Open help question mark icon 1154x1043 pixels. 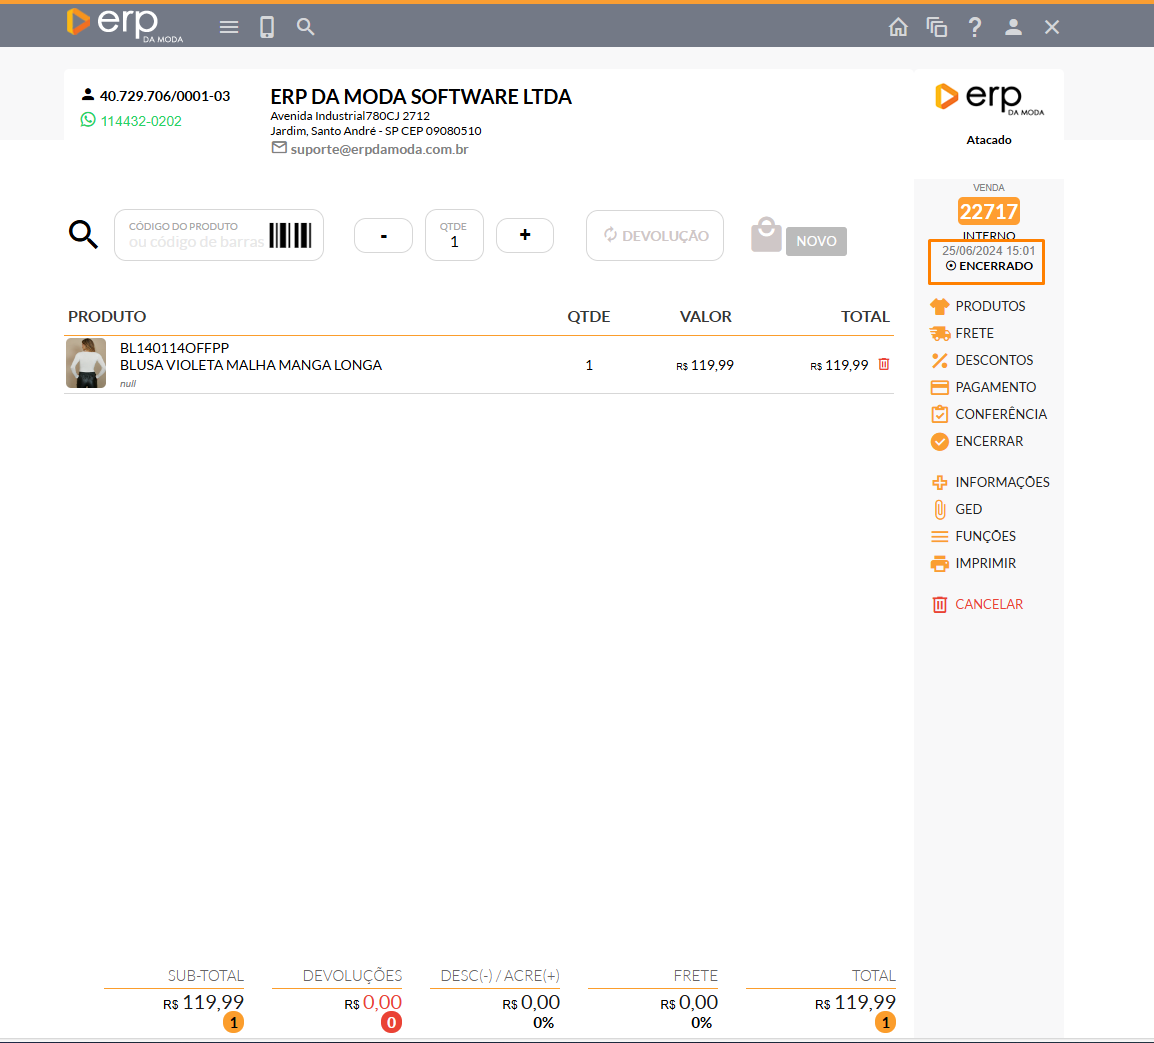pos(975,27)
